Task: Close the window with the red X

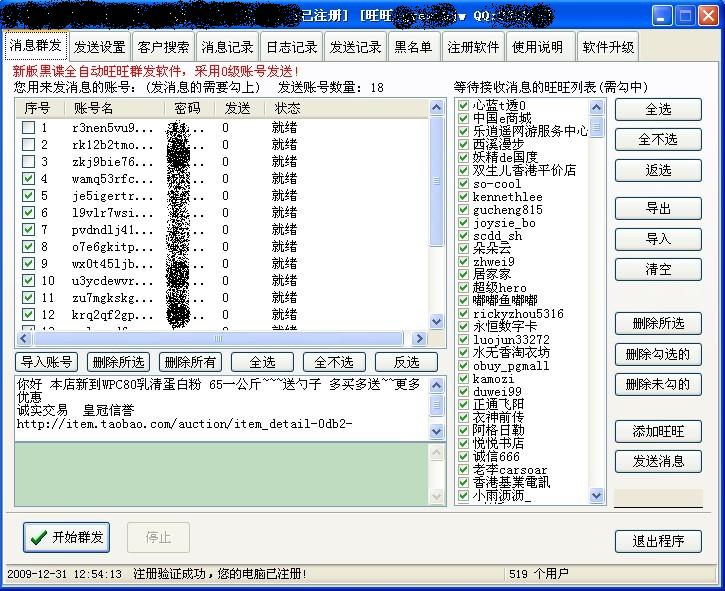Action: point(708,16)
